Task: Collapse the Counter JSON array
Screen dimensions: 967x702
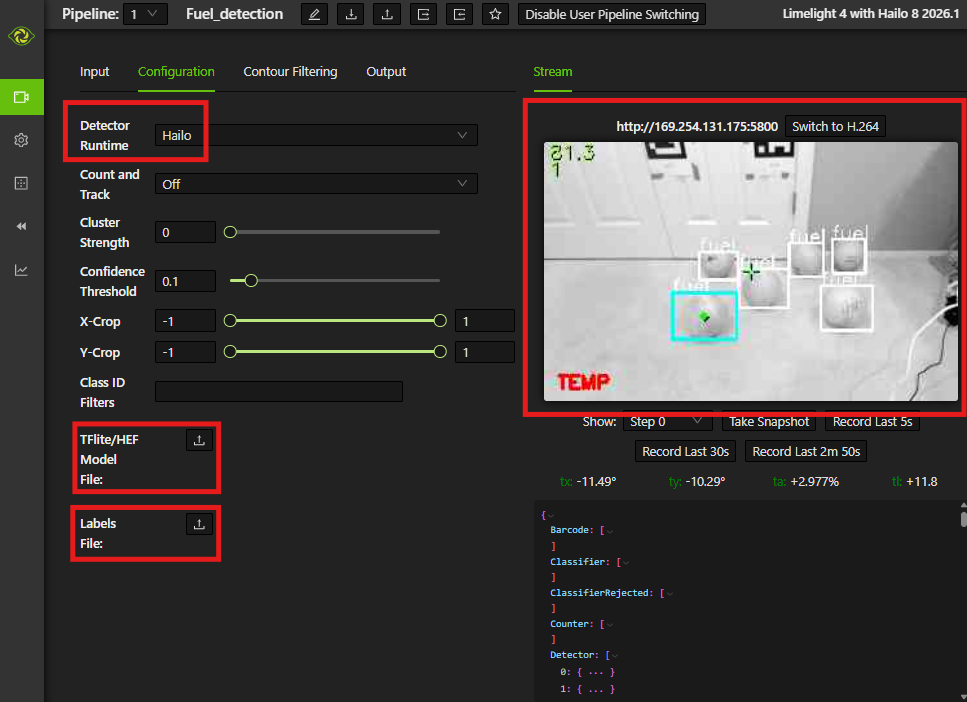Action: point(610,624)
